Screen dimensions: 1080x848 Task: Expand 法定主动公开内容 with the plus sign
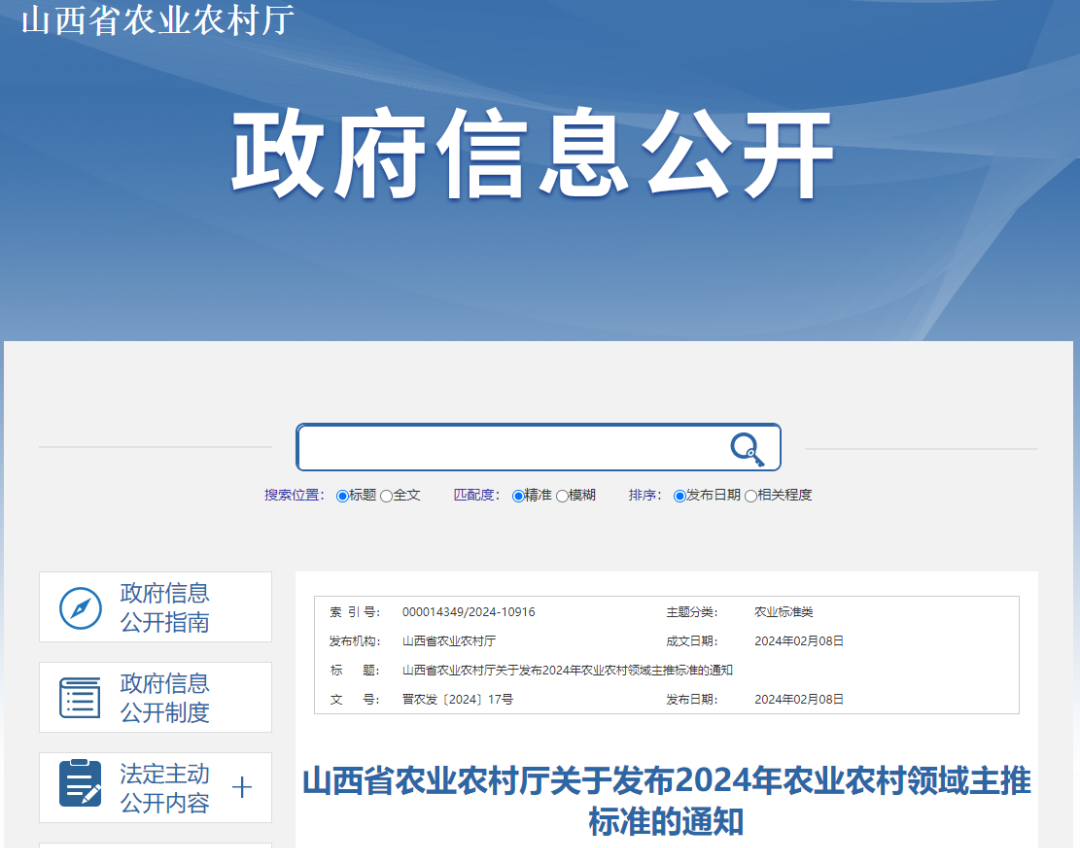coord(242,787)
